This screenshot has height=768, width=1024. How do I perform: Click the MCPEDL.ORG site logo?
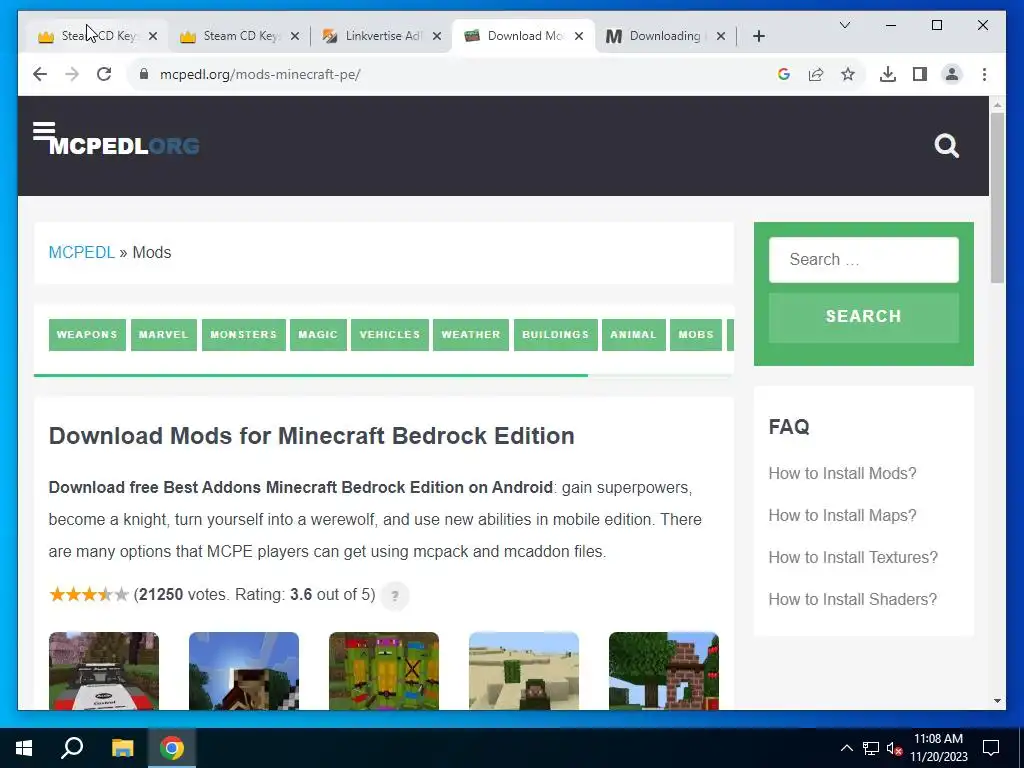[124, 146]
